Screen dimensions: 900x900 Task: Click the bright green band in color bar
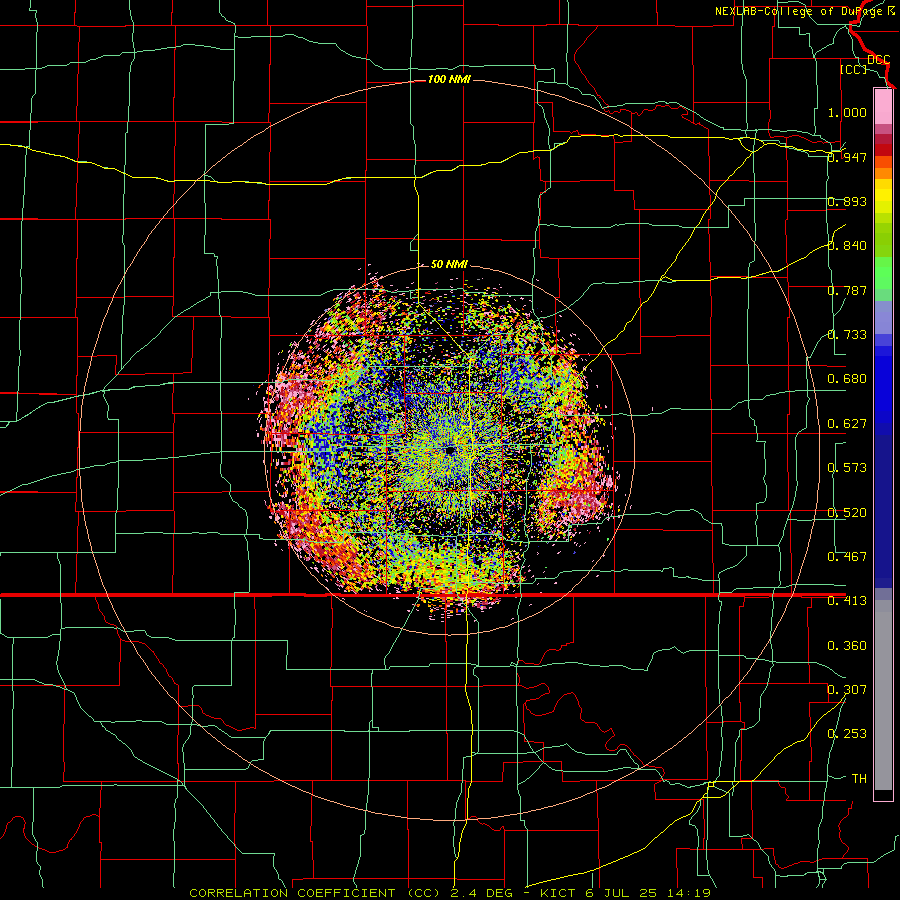point(883,273)
